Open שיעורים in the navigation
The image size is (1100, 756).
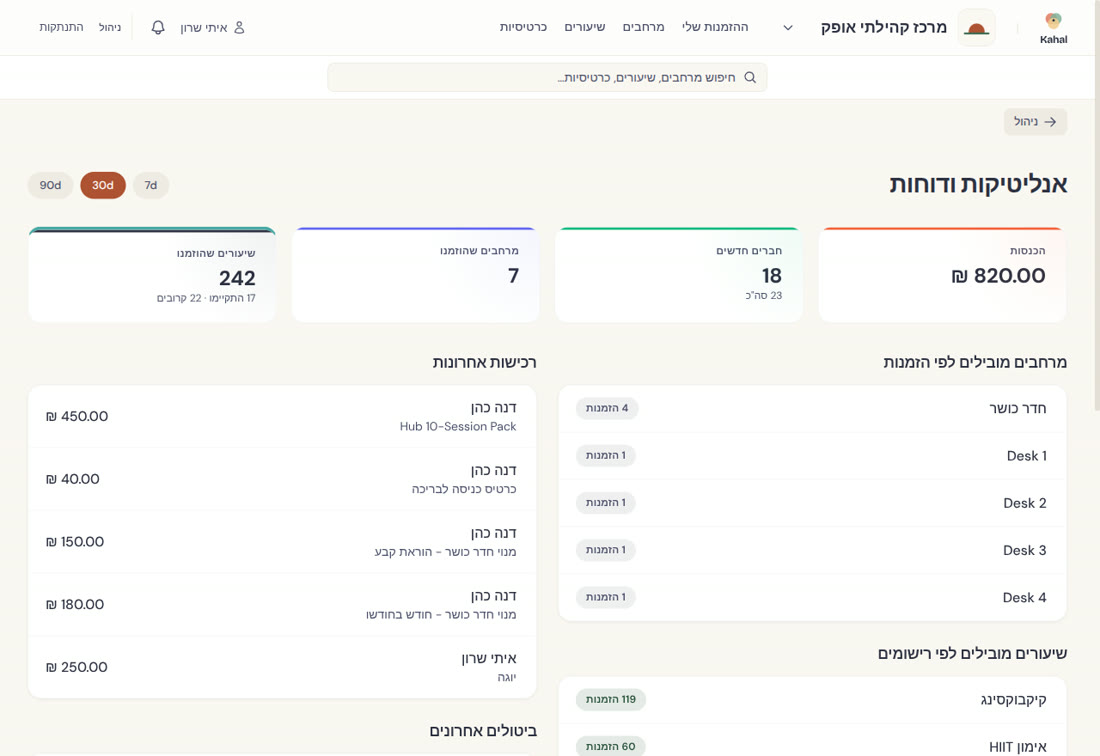584,27
